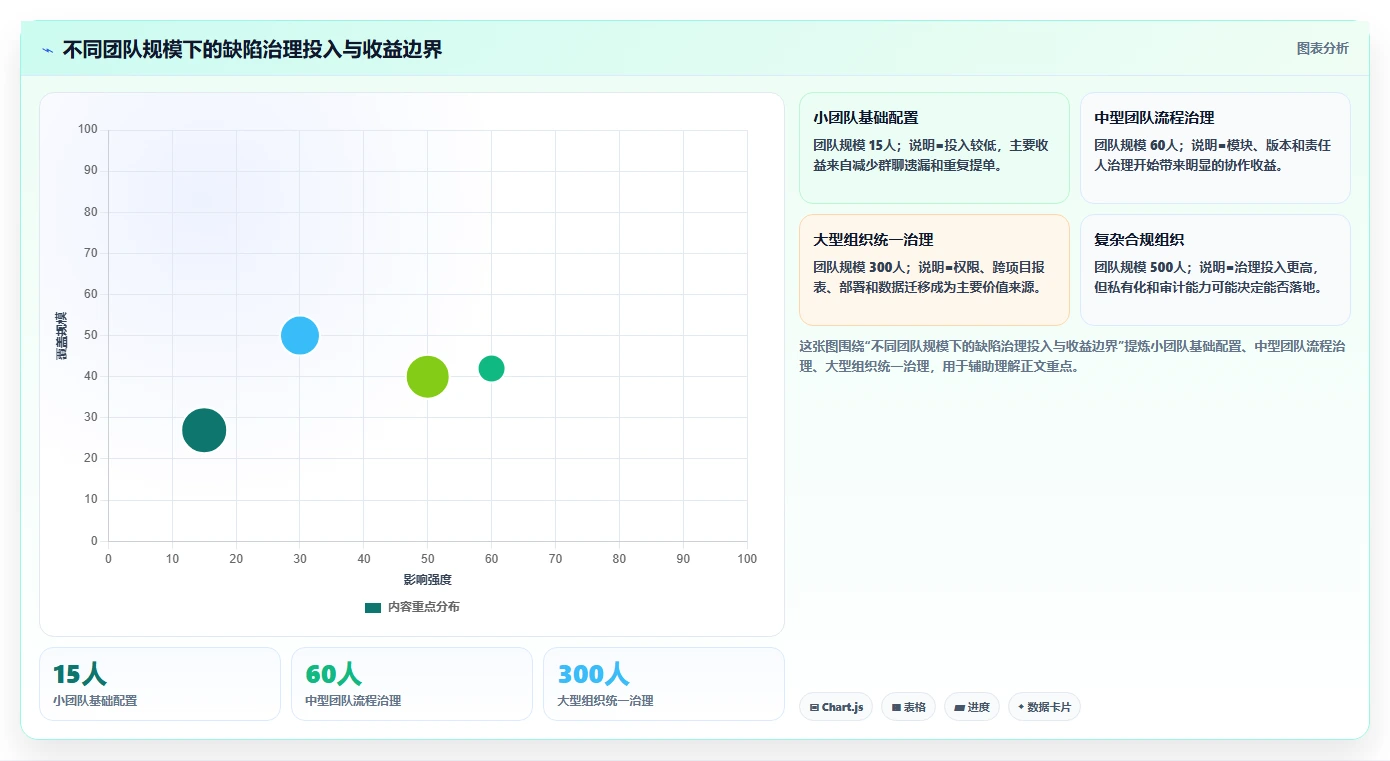Click the table icon inside 表格 chip
Image resolution: width=1390 pixels, height=761 pixels.
click(x=896, y=707)
